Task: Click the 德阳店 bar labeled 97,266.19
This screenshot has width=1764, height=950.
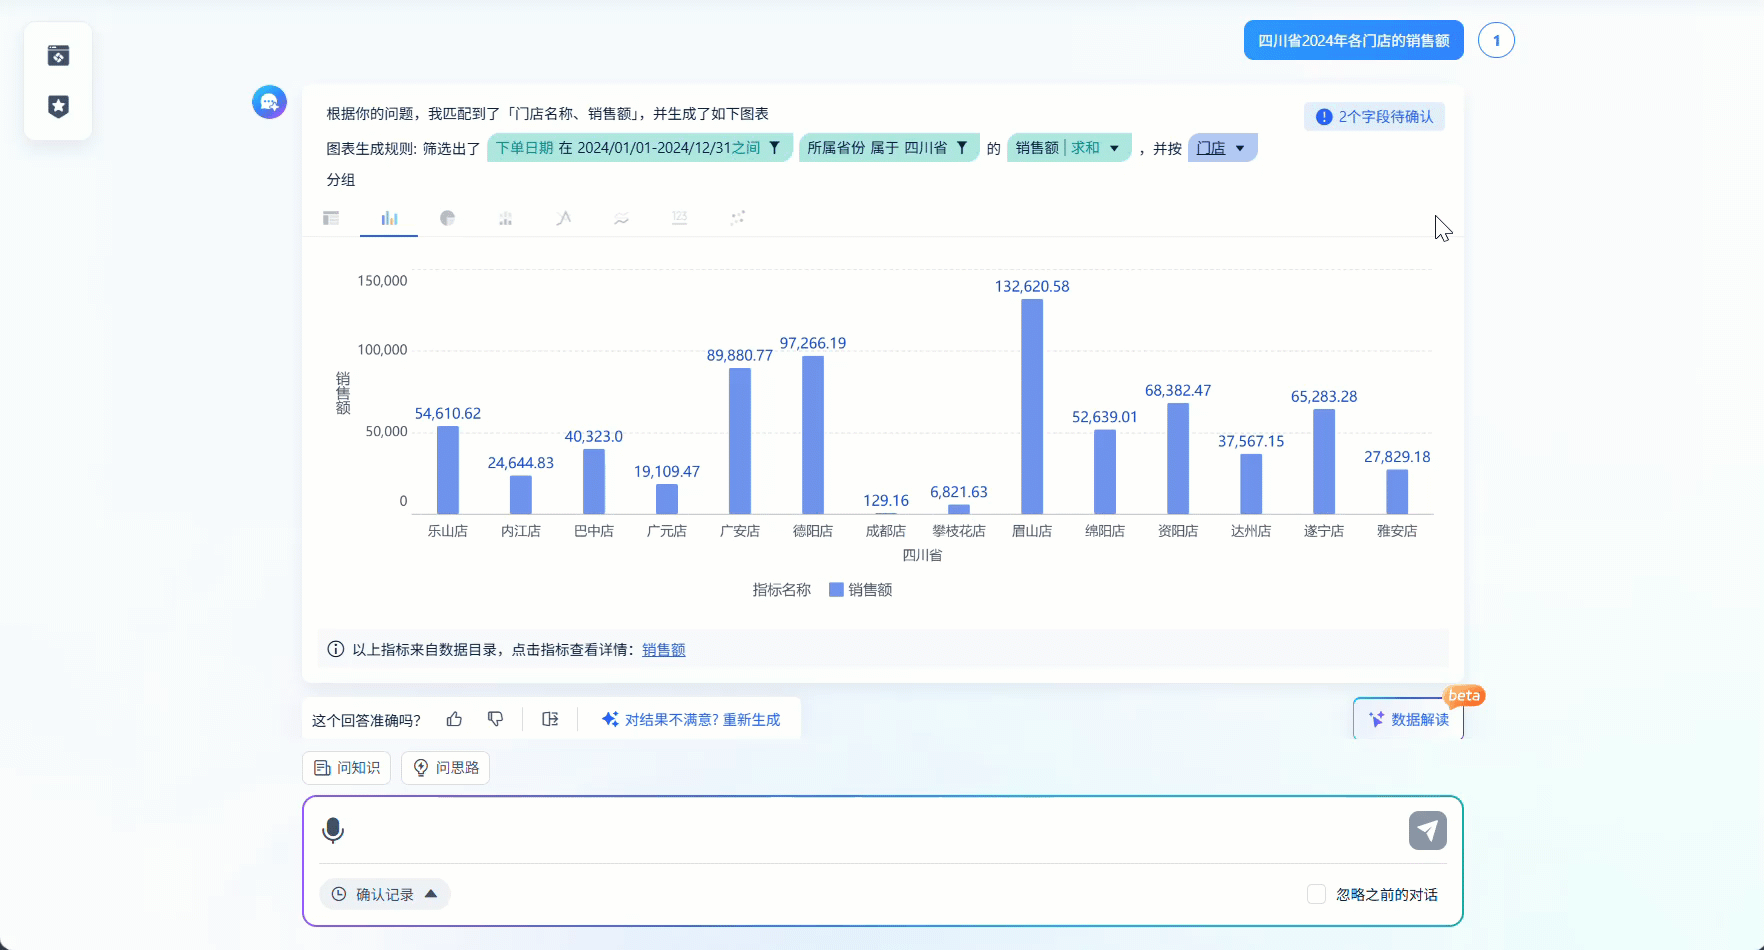Action: click(813, 435)
